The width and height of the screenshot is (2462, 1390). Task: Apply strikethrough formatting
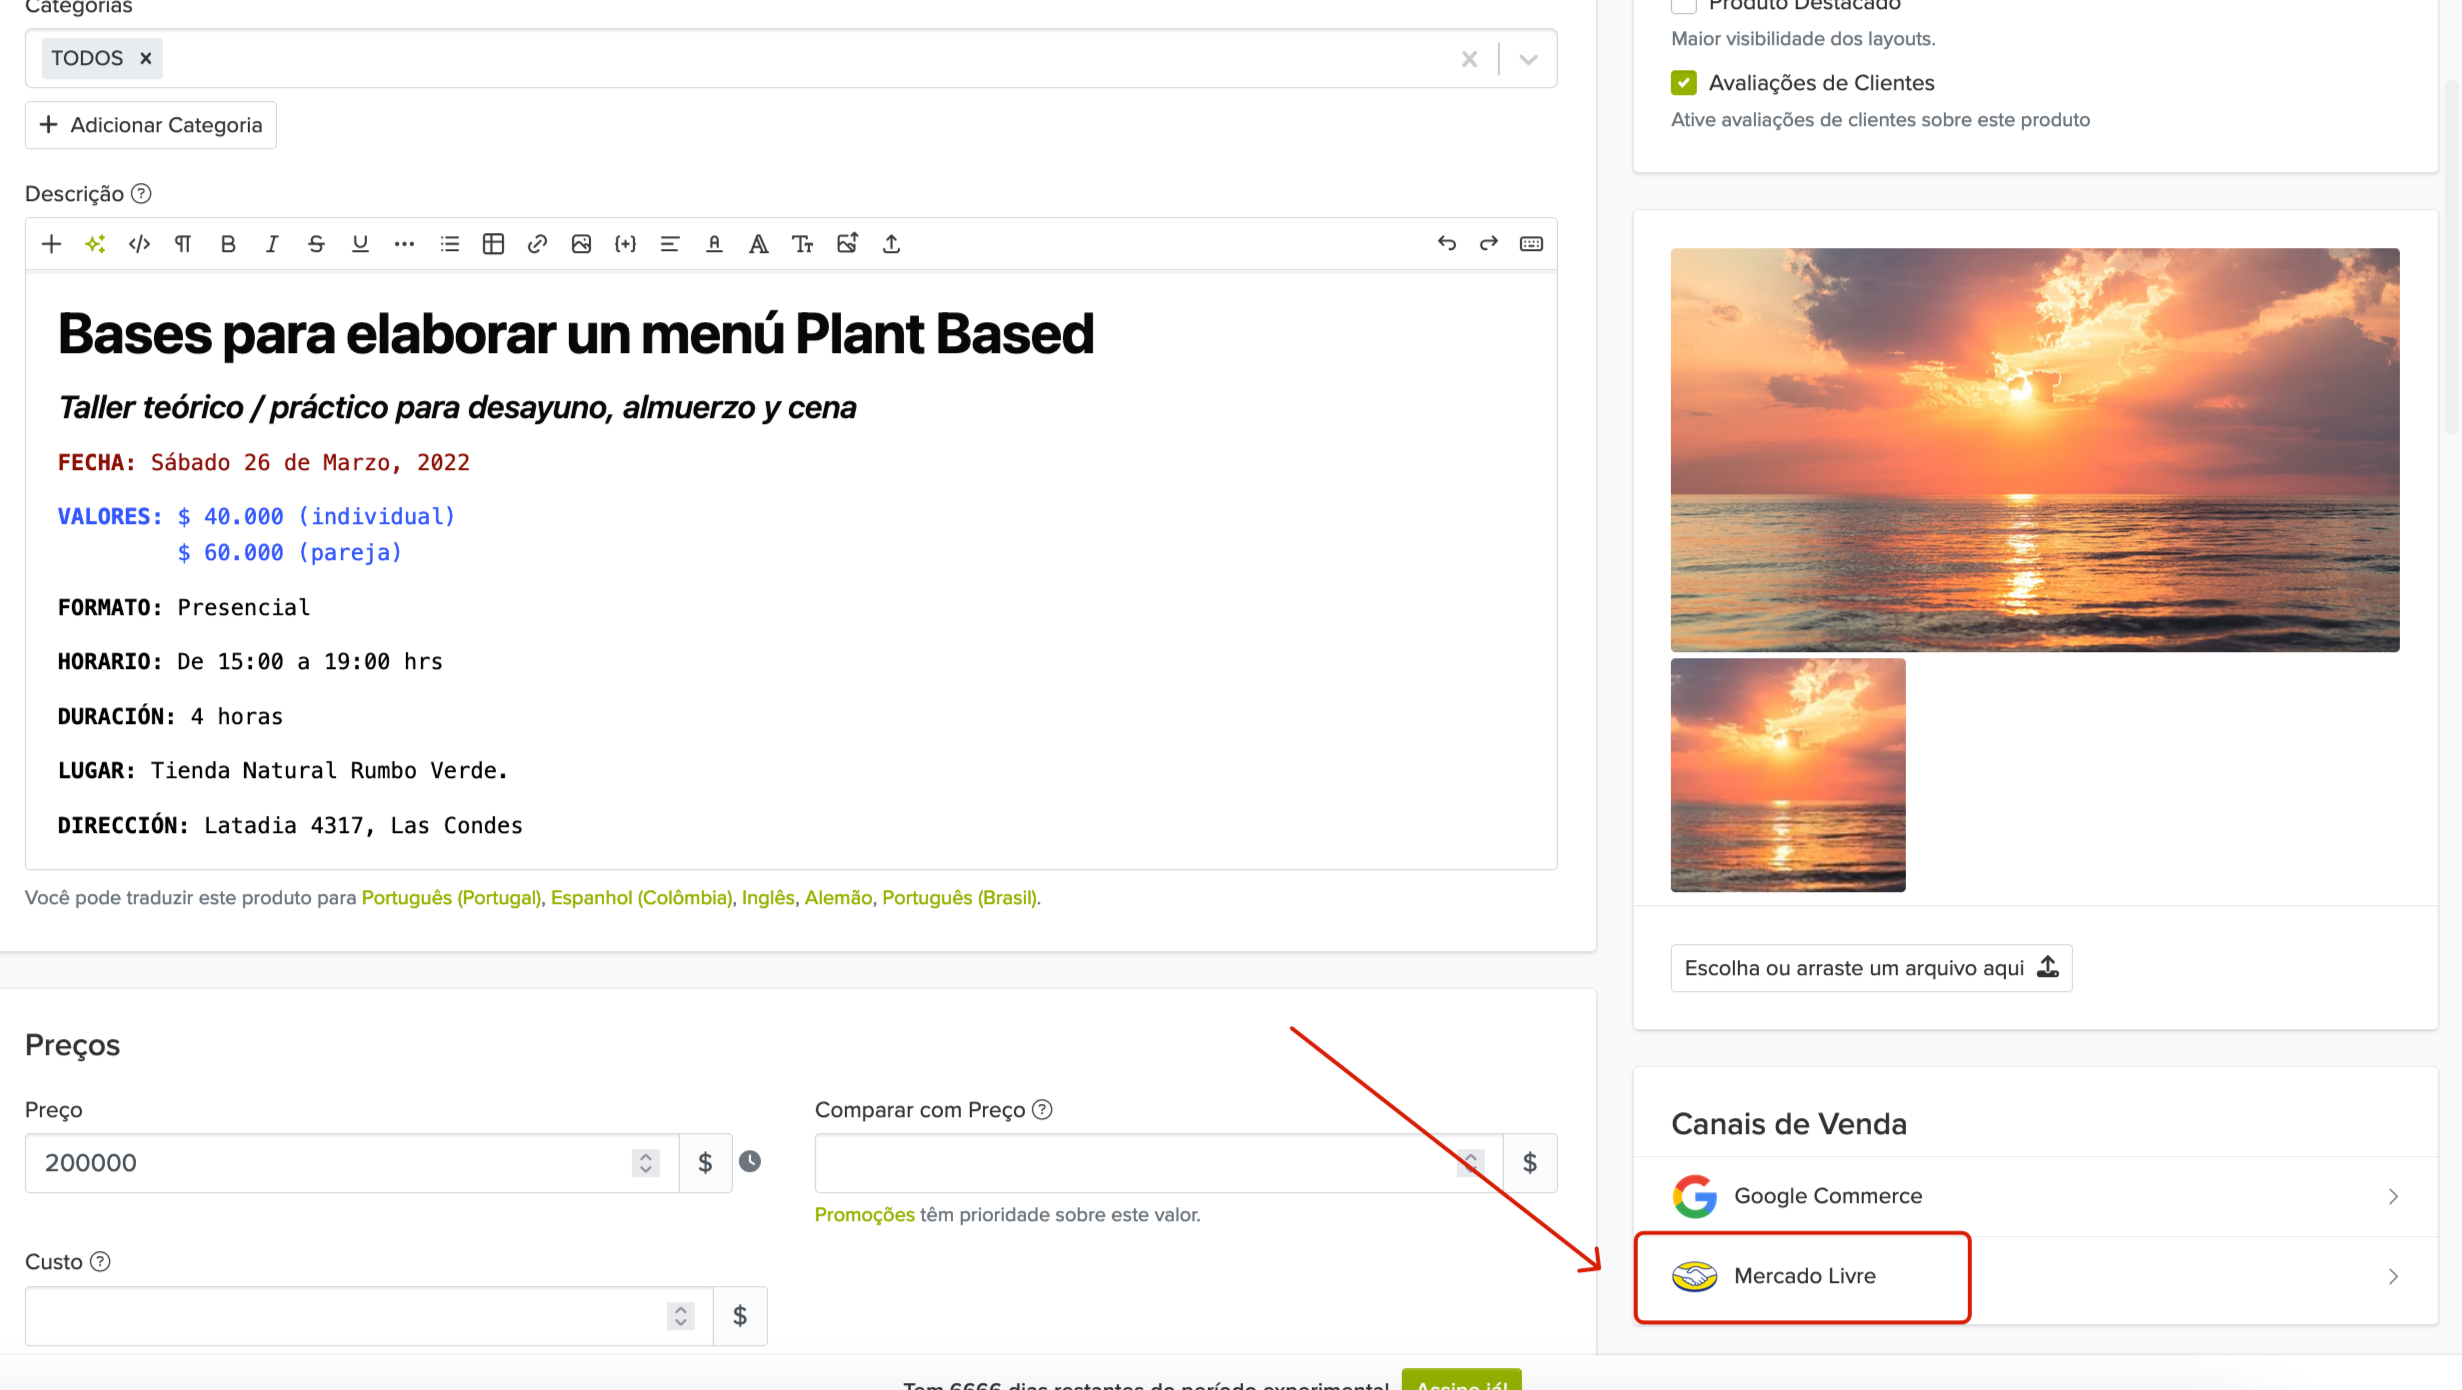pos(316,244)
